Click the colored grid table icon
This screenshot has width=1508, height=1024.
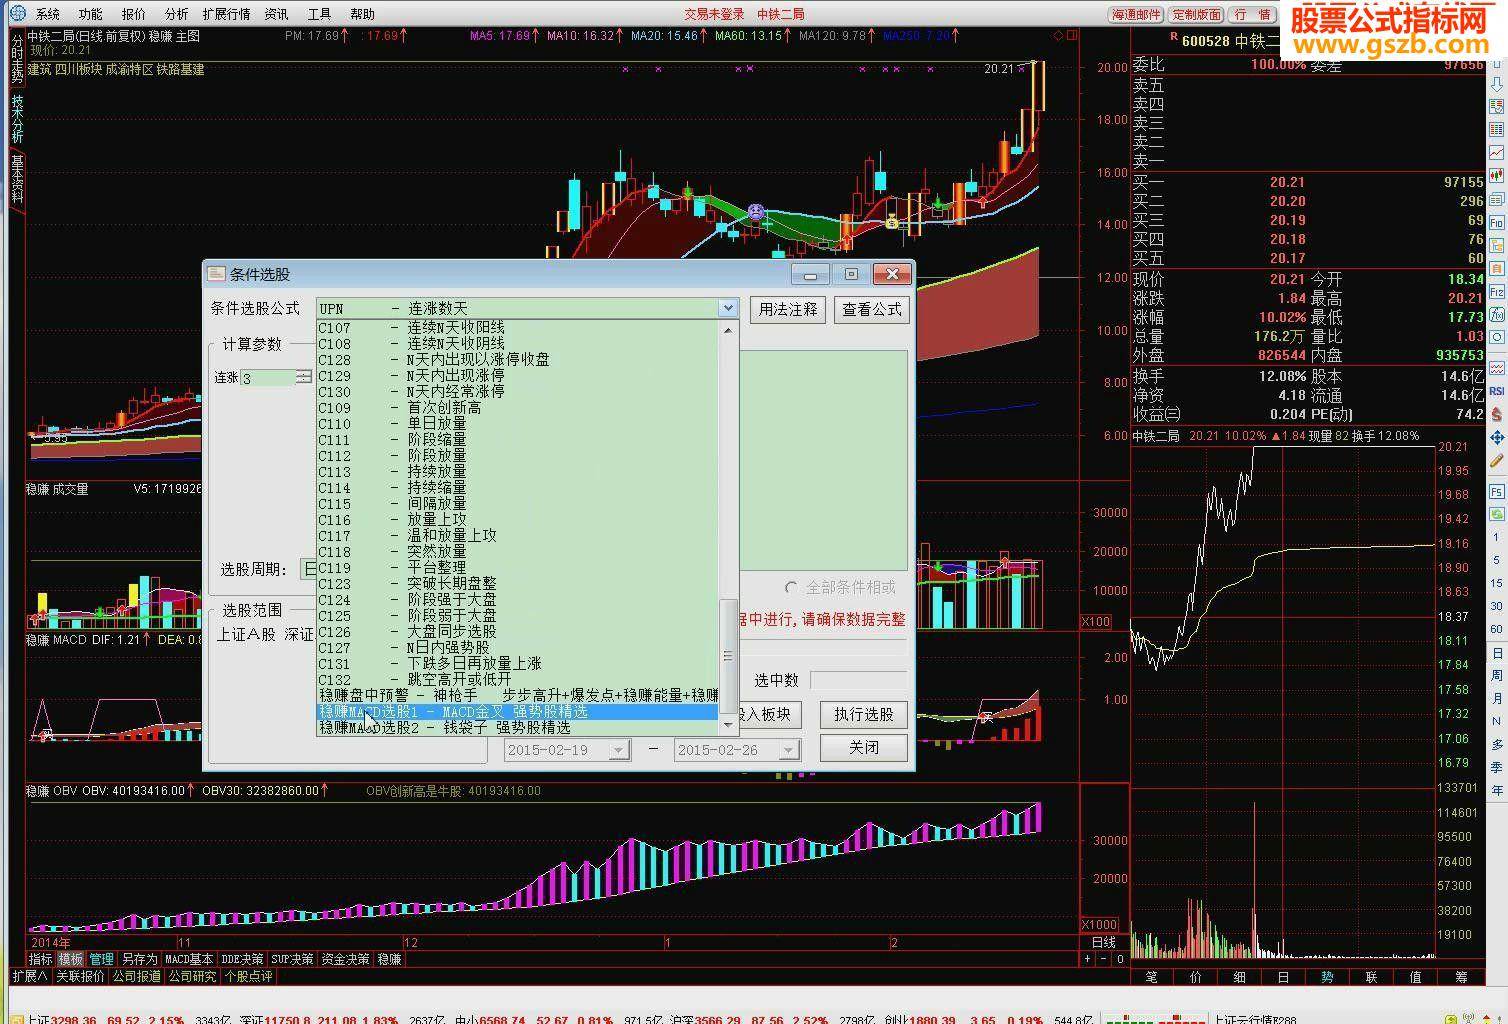1497,130
